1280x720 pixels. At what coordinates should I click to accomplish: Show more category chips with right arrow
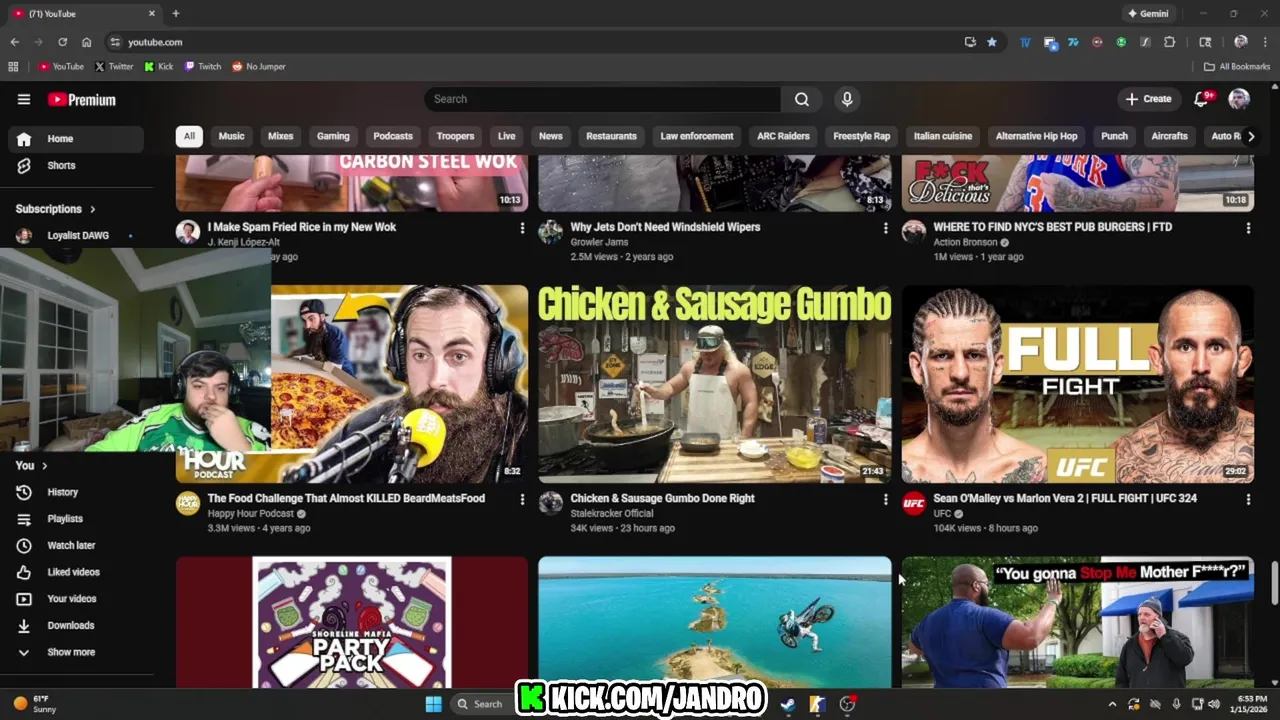(1250, 137)
